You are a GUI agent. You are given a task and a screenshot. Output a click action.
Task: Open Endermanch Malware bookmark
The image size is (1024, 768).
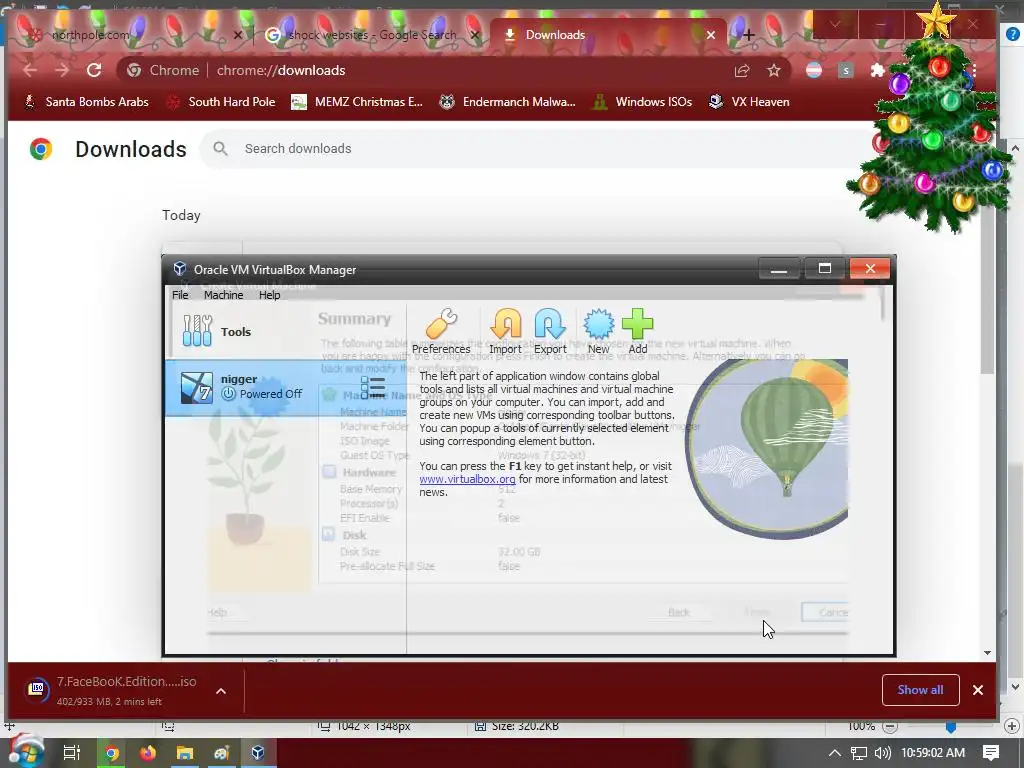click(x=507, y=102)
